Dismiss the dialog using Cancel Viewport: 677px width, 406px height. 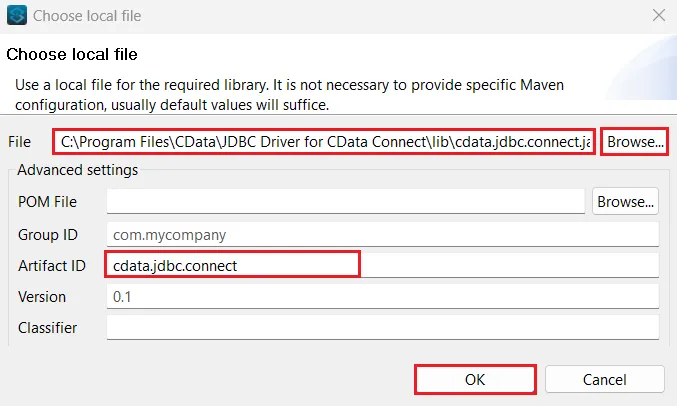pos(606,380)
